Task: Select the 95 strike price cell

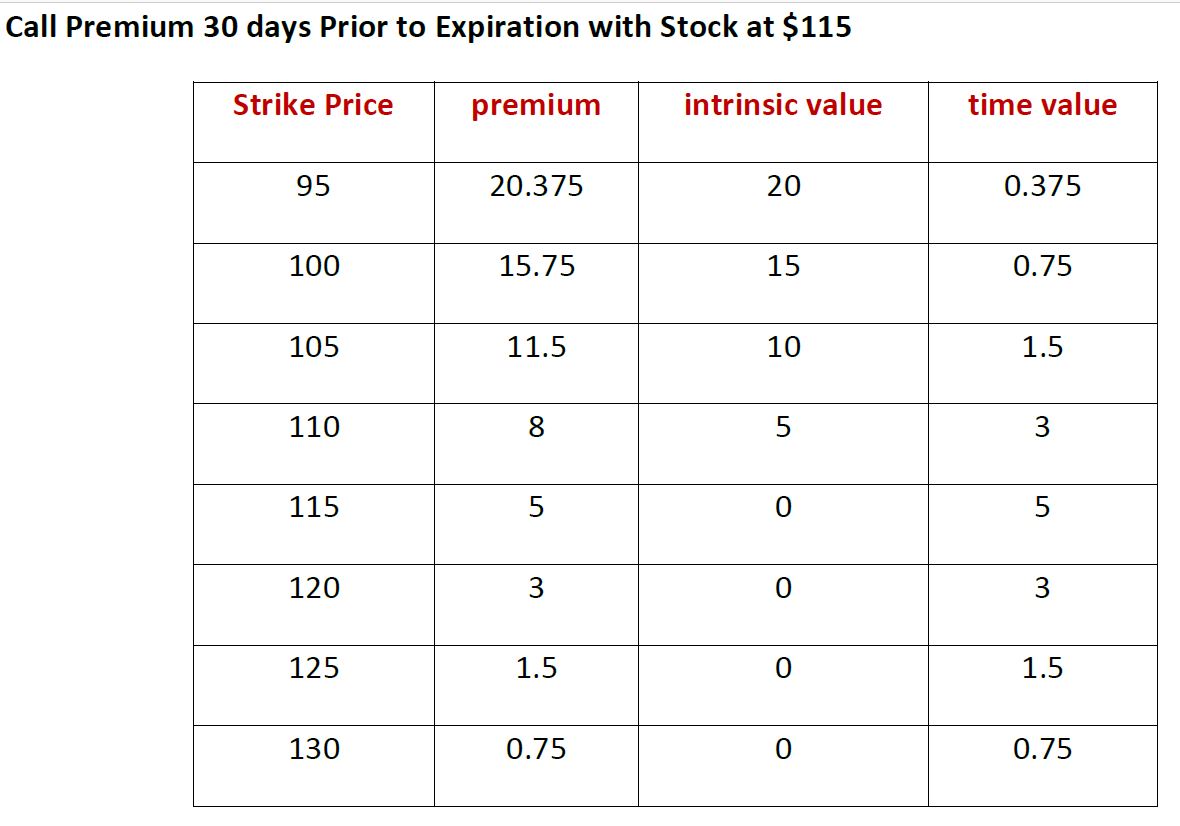Action: [313, 186]
